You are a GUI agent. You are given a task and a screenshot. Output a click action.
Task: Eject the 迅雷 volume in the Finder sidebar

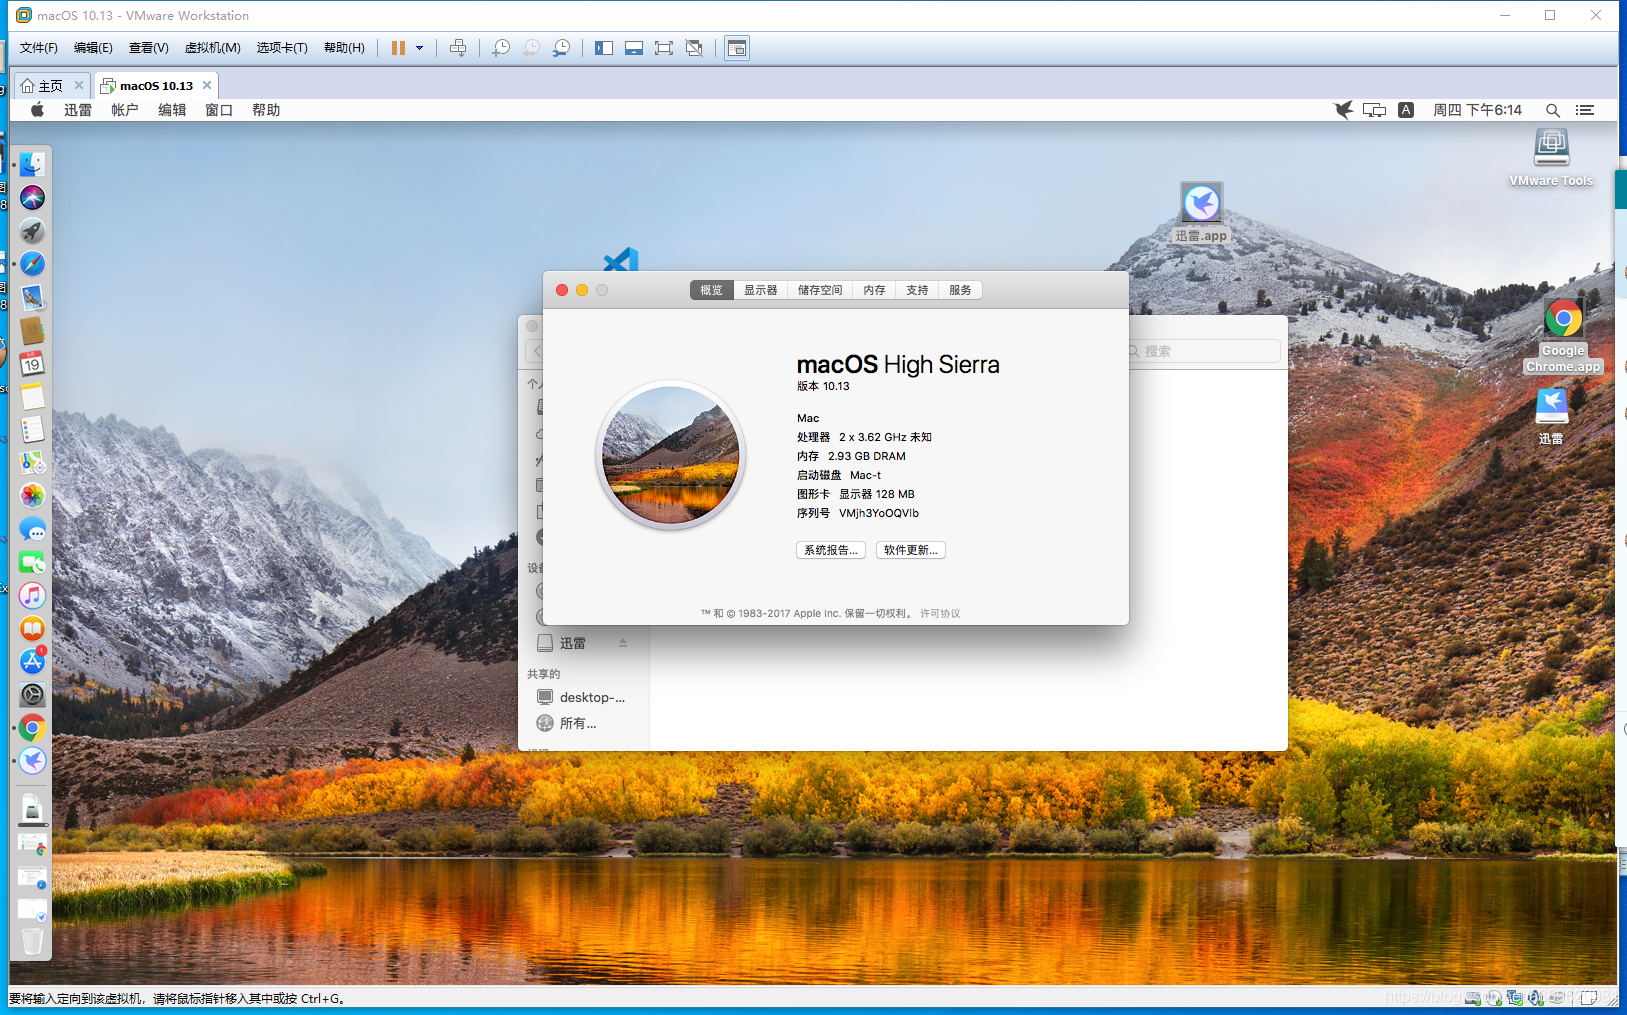[x=623, y=643]
